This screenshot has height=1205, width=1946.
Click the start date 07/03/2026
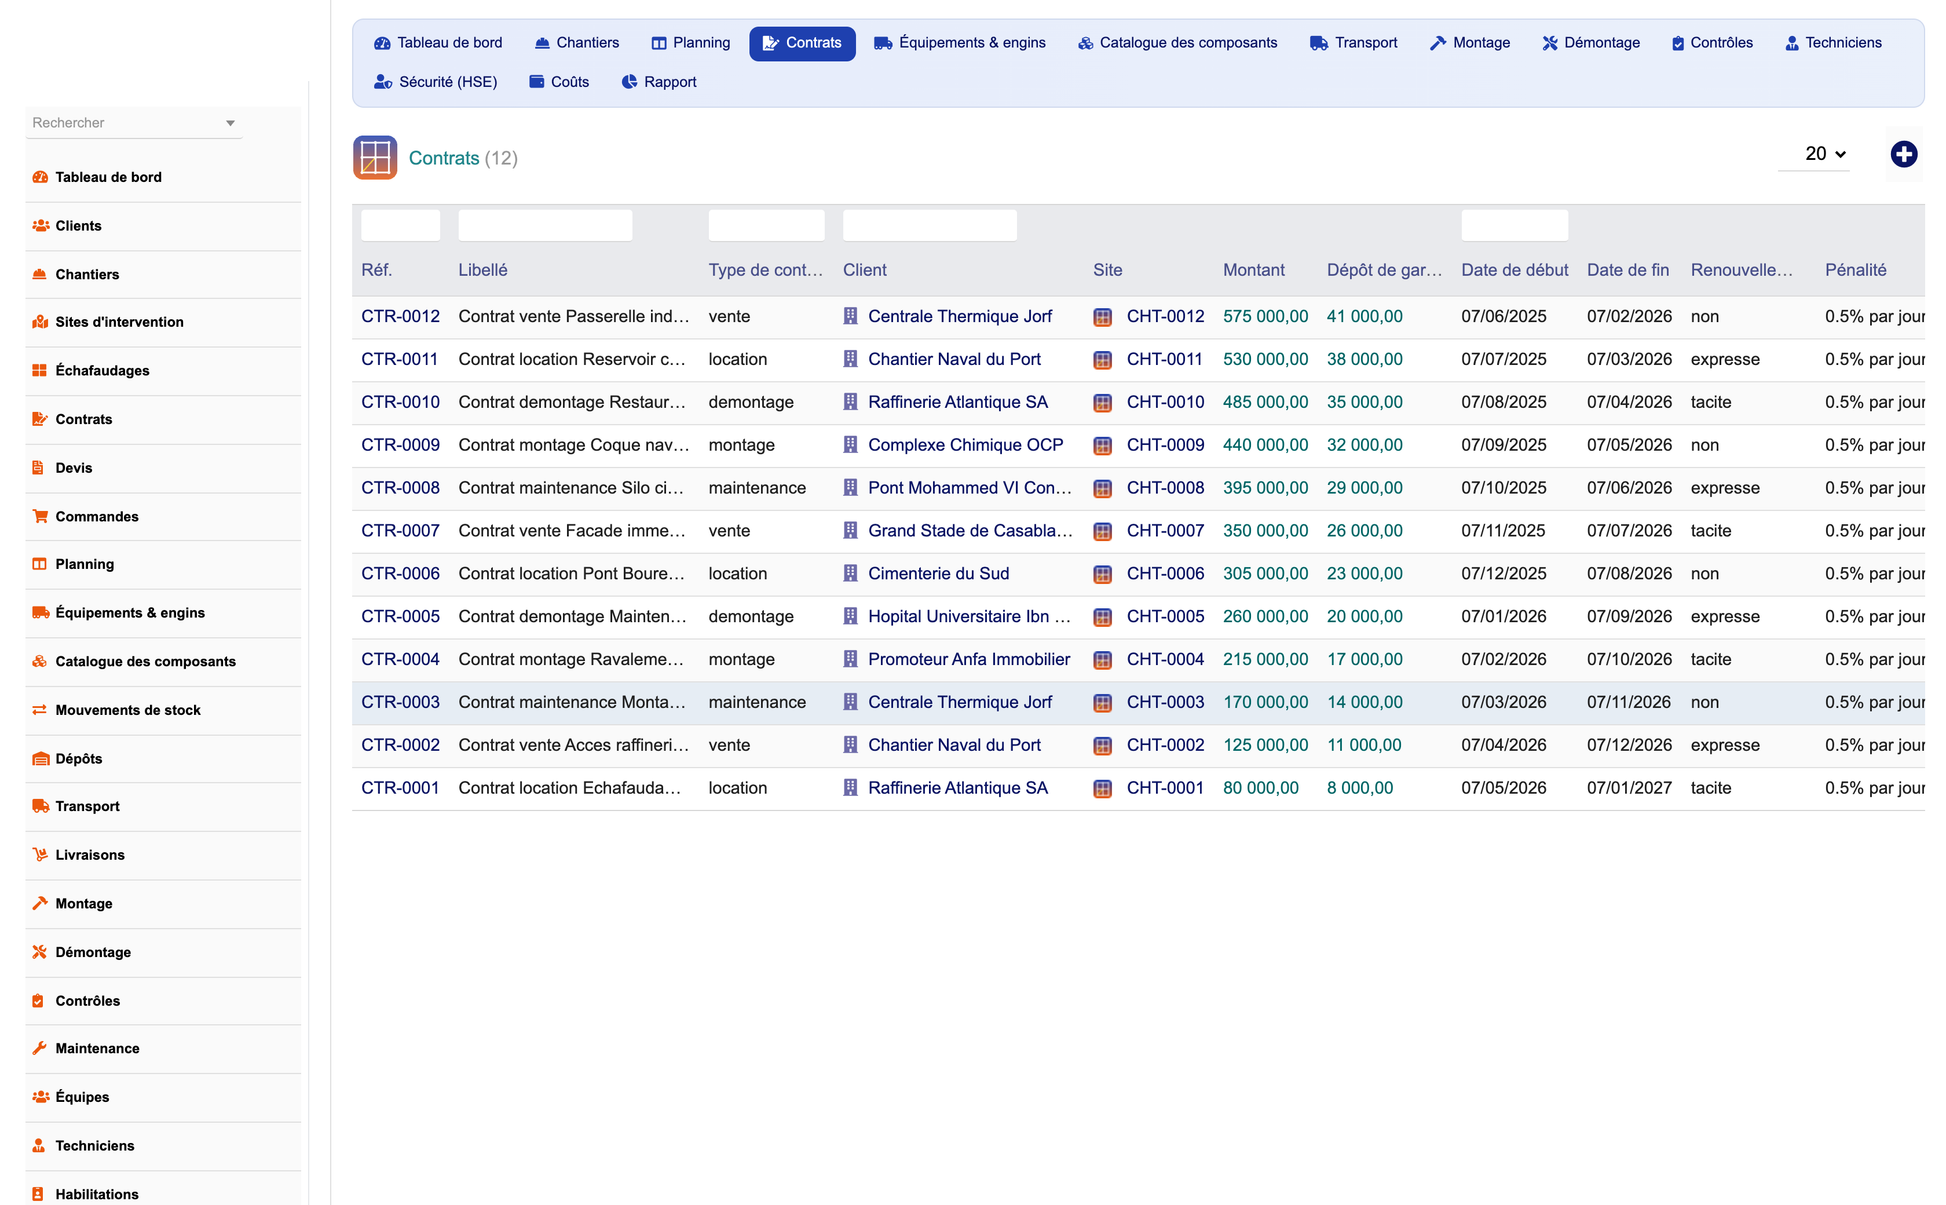(x=1503, y=703)
